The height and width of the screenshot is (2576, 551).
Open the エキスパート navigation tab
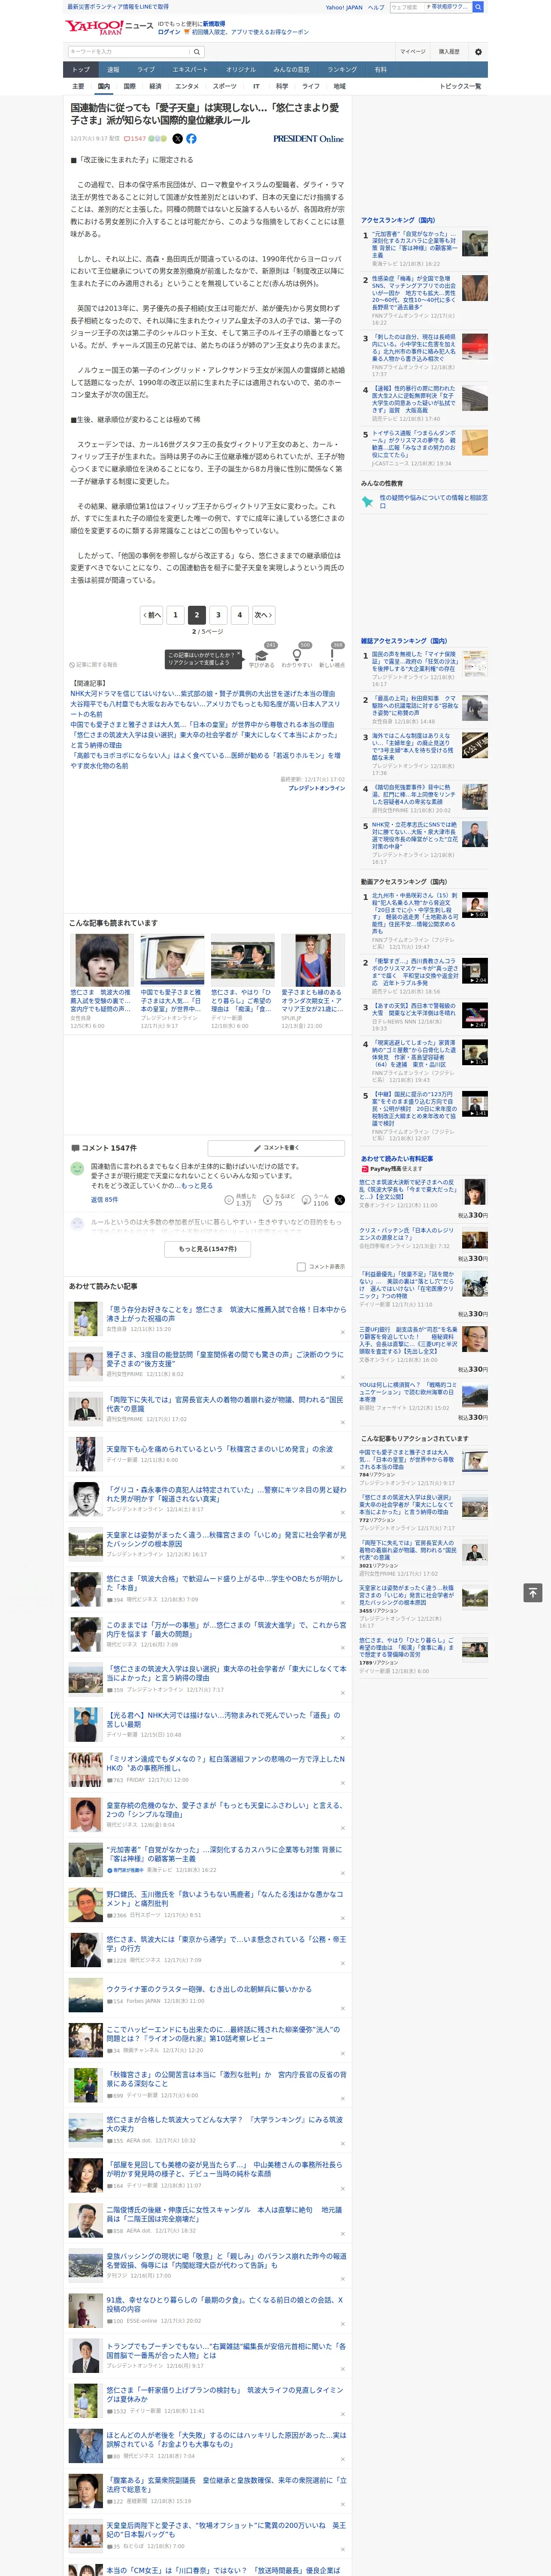tap(190, 70)
